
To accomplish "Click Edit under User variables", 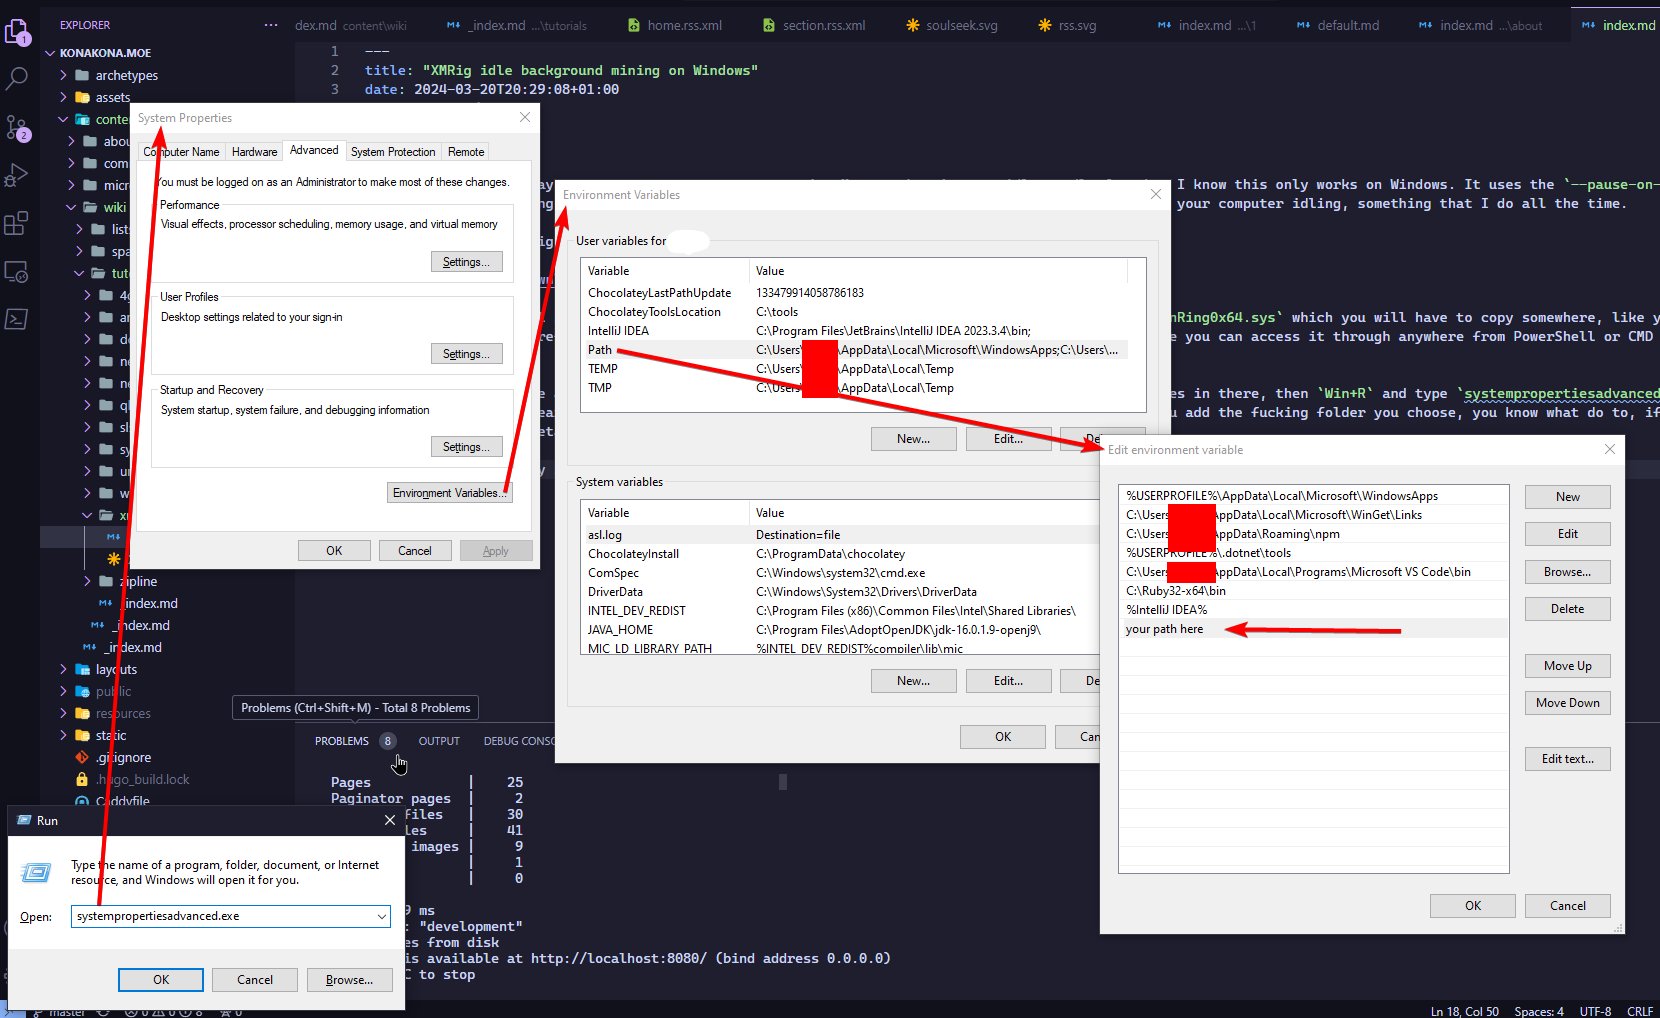I will click(x=1008, y=439).
